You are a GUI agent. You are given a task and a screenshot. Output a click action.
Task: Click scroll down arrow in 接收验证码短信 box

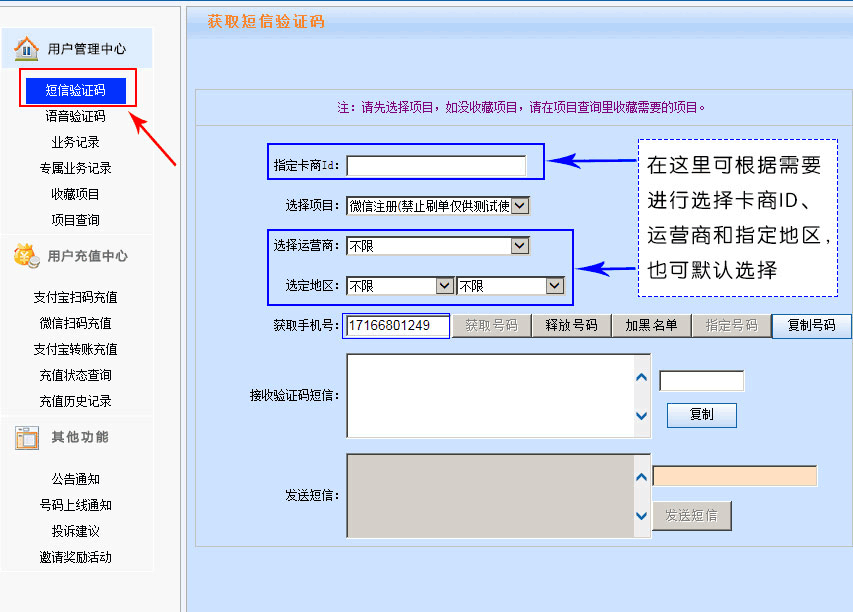pyautogui.click(x=641, y=416)
